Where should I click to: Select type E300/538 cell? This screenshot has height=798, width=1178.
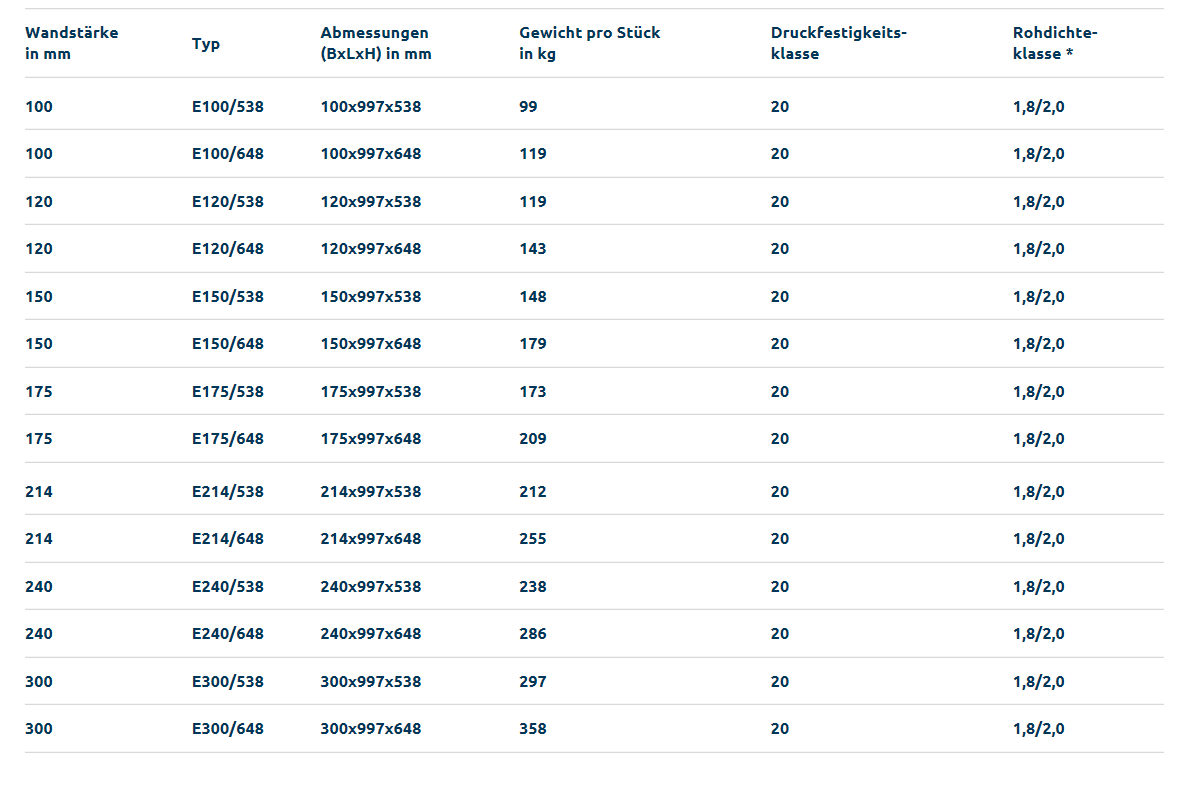click(x=228, y=682)
